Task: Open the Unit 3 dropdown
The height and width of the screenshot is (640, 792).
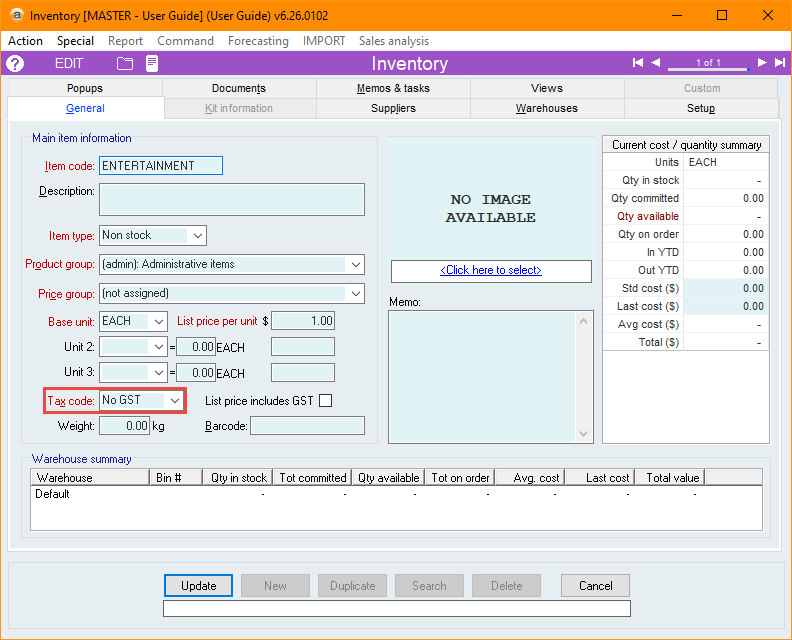Action: point(159,373)
